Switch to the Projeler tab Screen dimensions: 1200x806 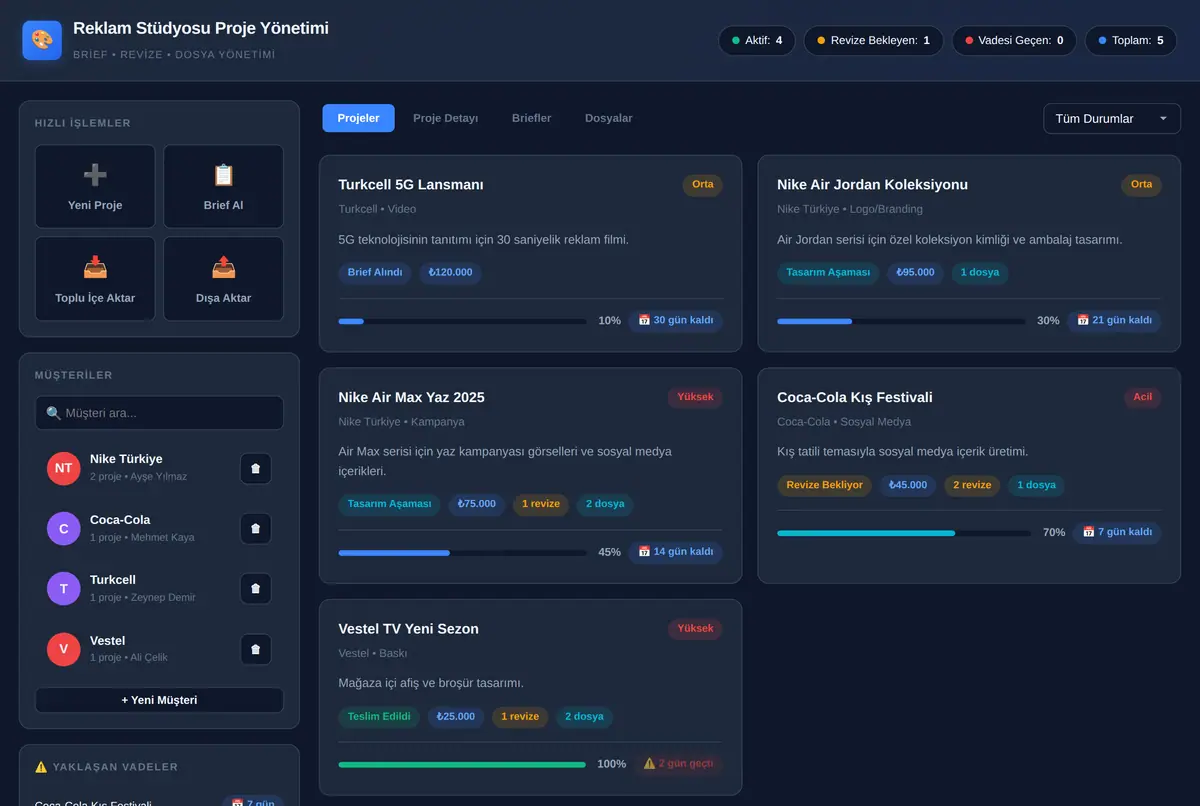[x=358, y=118]
